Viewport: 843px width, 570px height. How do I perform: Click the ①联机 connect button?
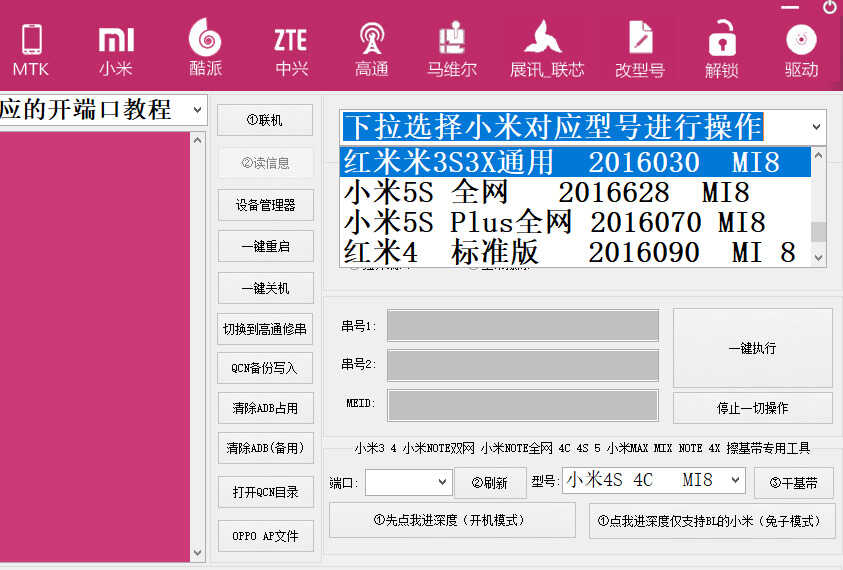pos(265,120)
